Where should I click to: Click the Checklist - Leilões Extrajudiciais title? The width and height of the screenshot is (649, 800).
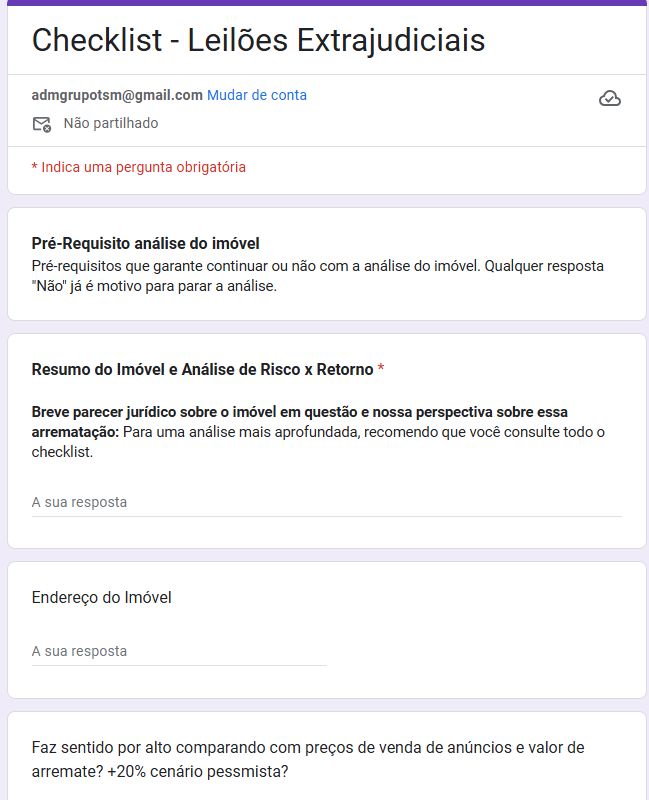tap(258, 40)
